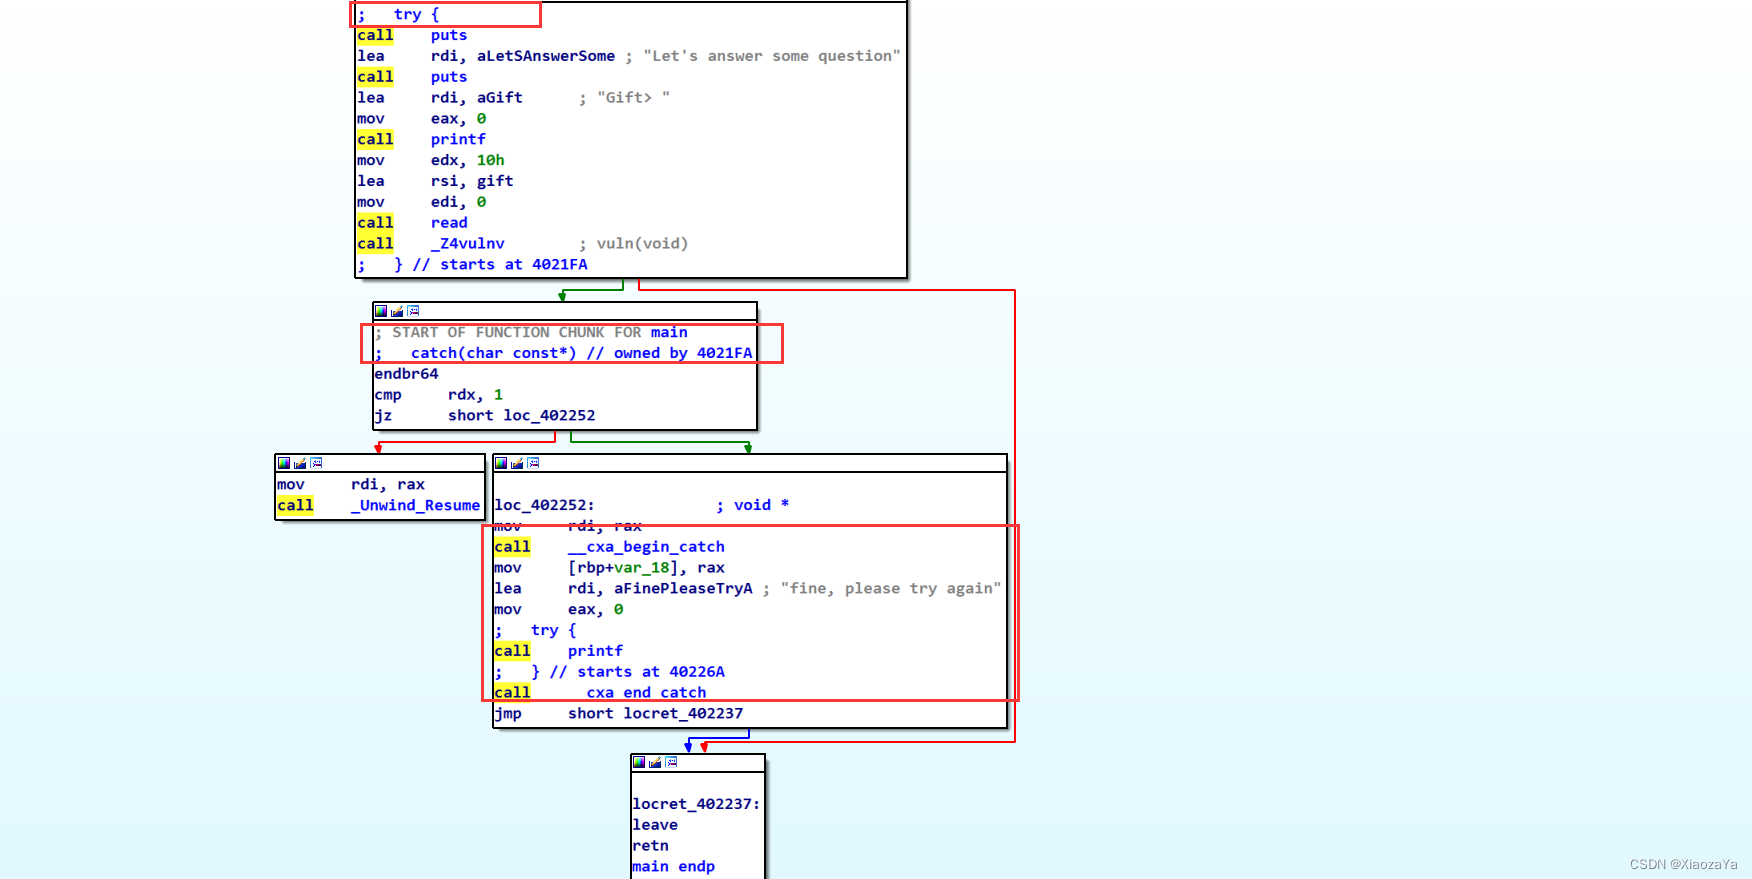Viewport: 1752px width, 879px height.
Task: Click the group nodes icon on the loc_402252 block
Action: click(533, 463)
